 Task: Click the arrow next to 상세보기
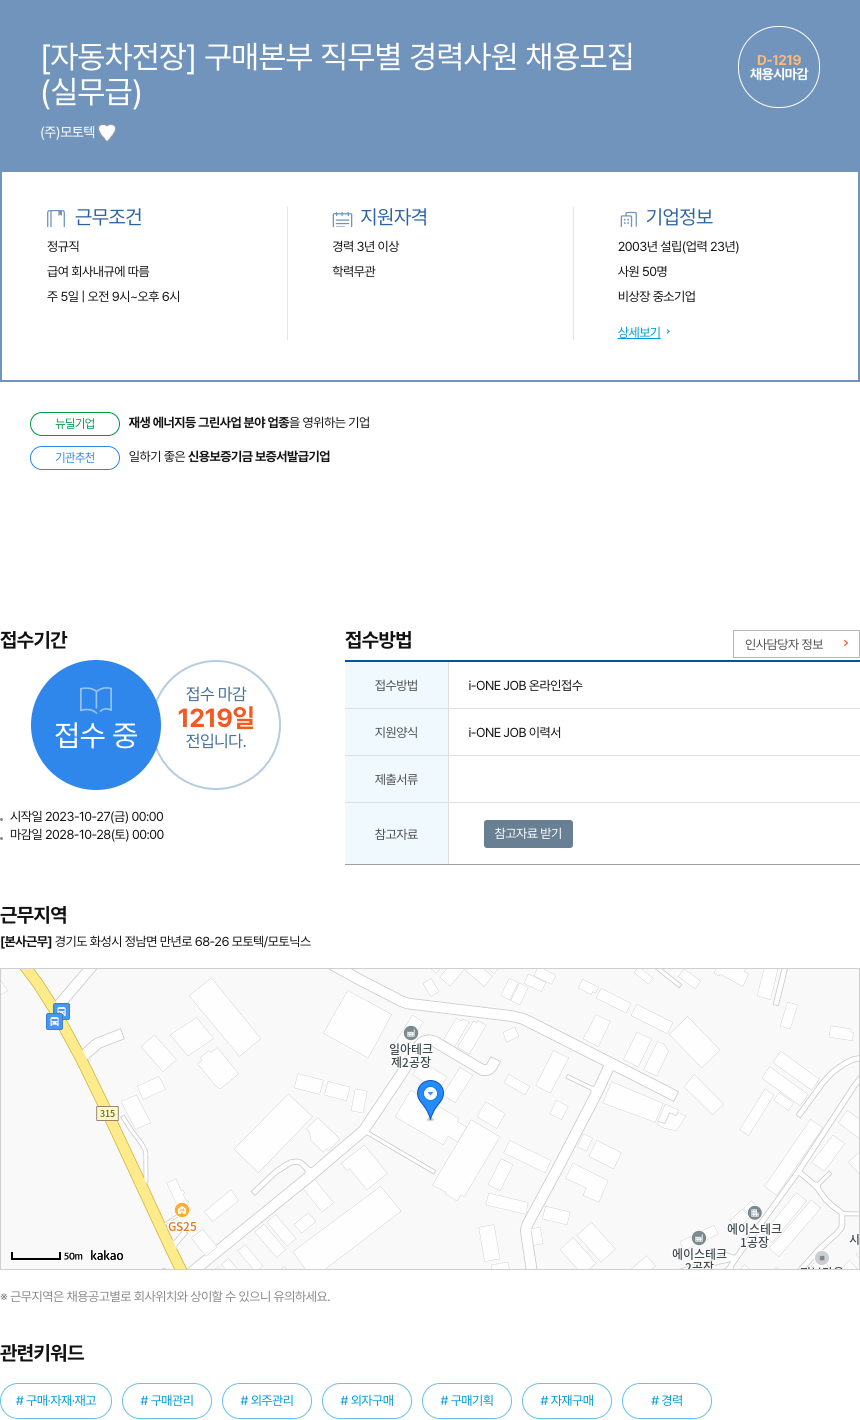(x=668, y=332)
